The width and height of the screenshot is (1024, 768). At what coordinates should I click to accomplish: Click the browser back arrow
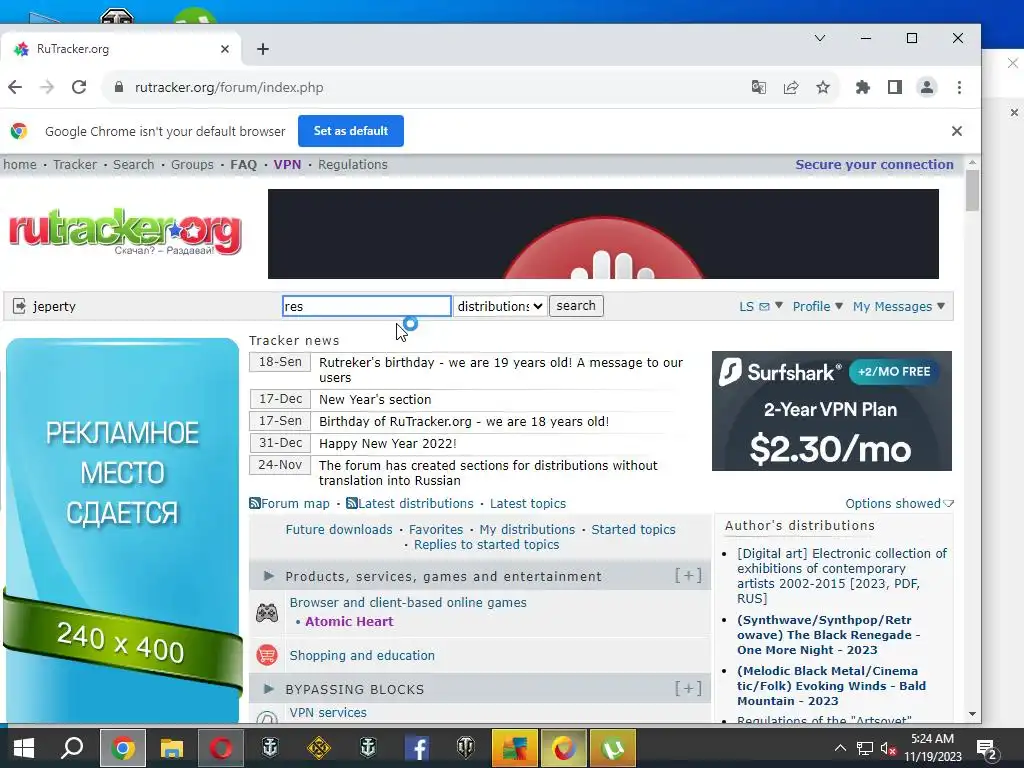tap(15, 87)
